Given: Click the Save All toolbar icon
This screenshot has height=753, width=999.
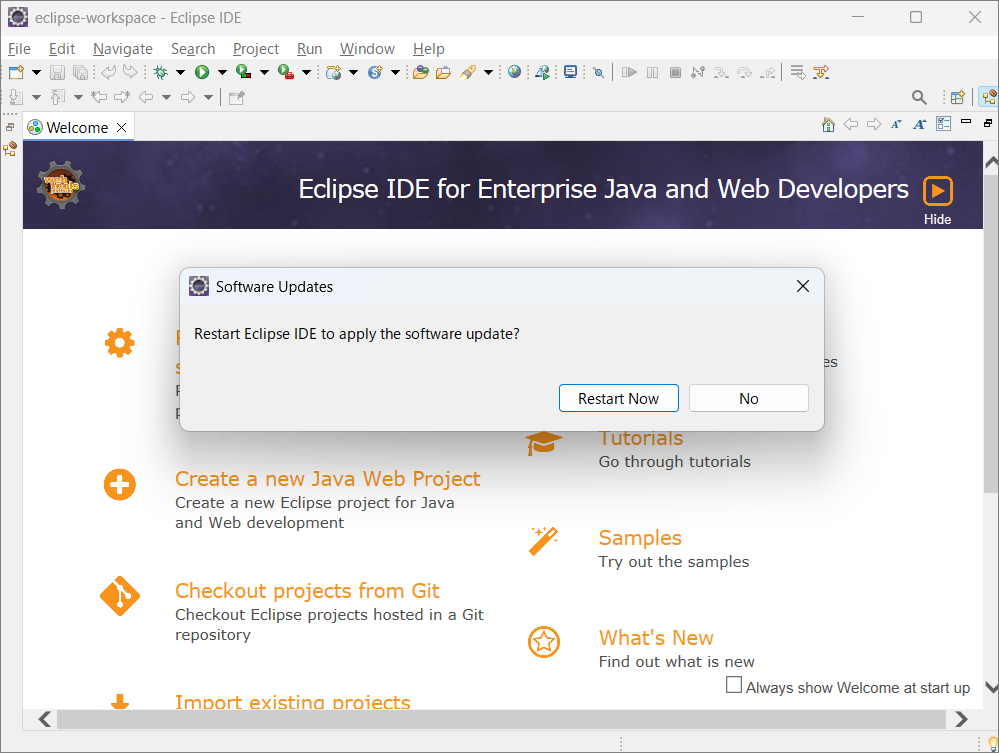Looking at the screenshot, I should [x=80, y=72].
